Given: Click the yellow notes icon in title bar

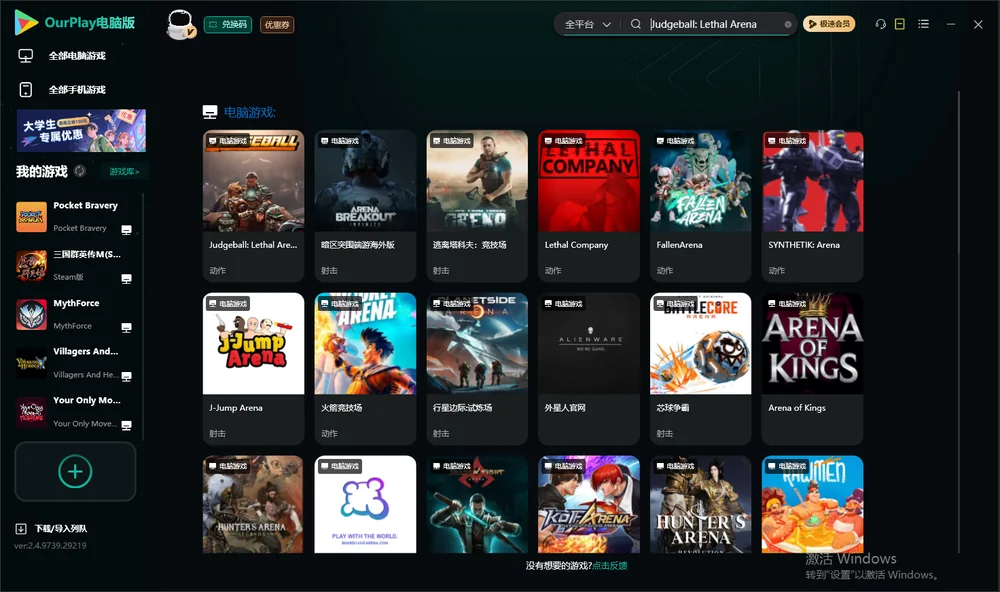Looking at the screenshot, I should point(900,24).
